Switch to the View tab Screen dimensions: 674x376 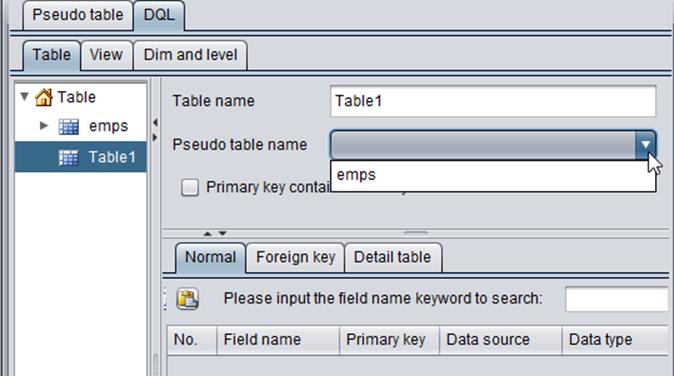coord(106,55)
